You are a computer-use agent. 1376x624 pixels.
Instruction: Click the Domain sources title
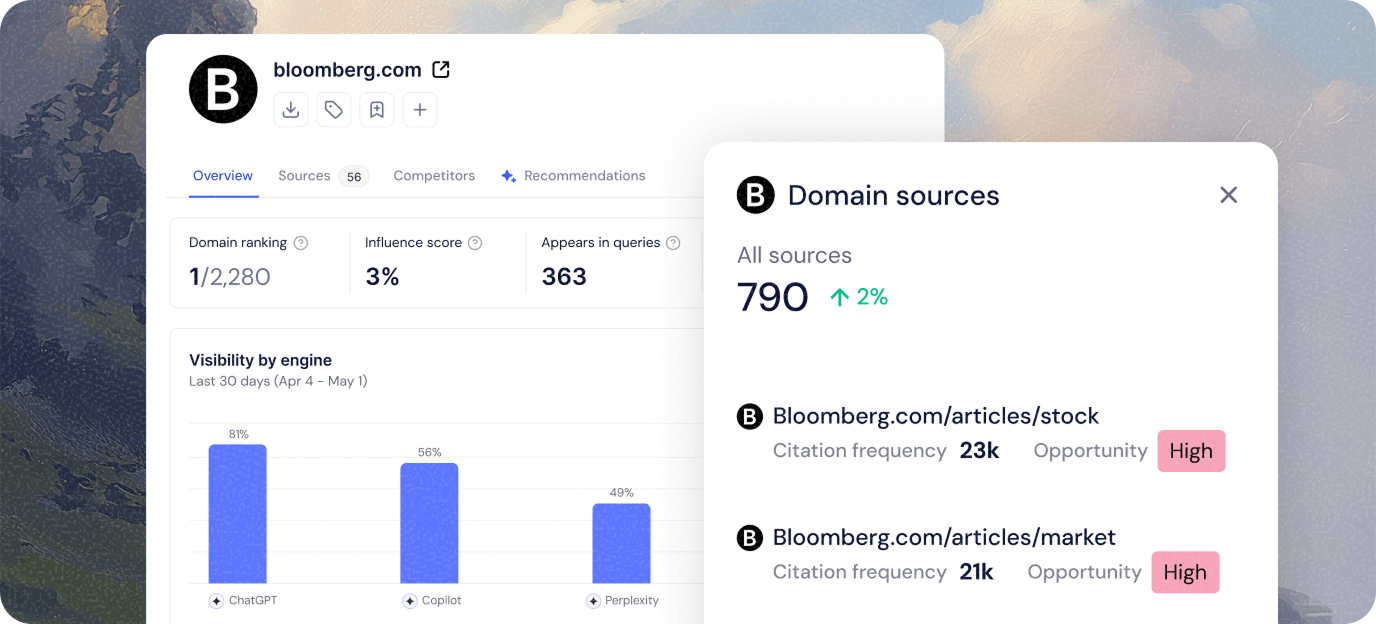coord(894,195)
